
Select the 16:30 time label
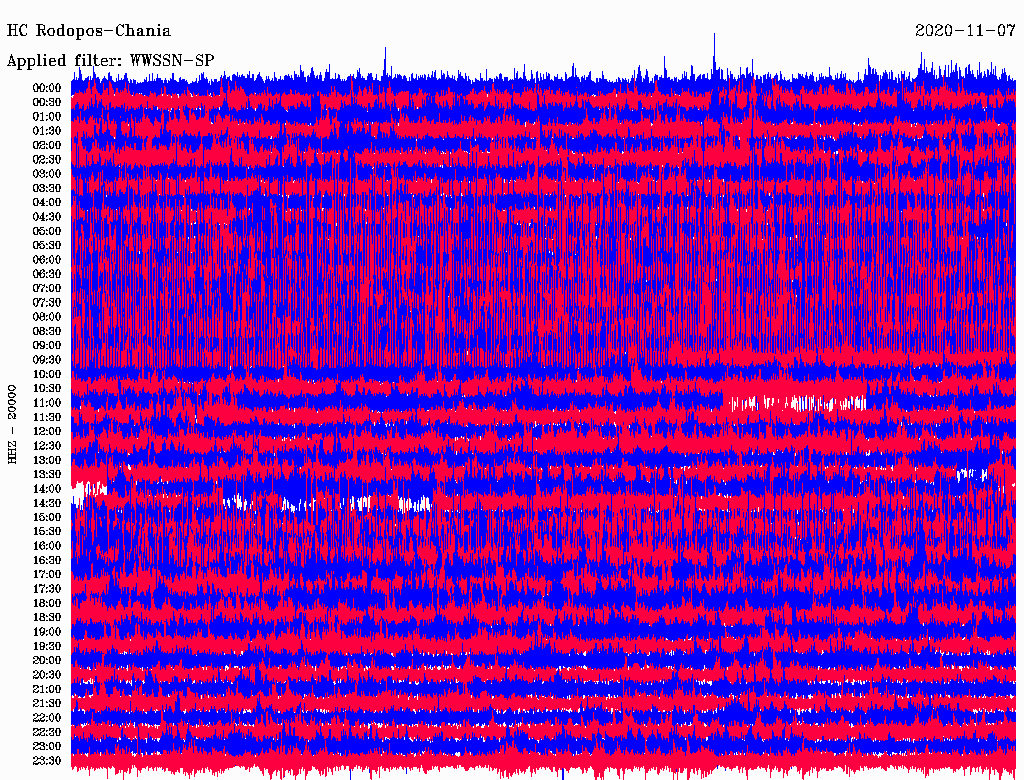(x=47, y=560)
